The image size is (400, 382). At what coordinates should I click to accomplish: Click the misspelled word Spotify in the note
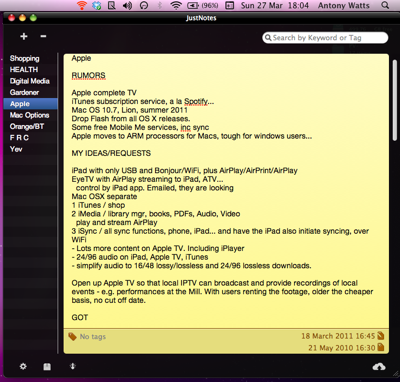tap(196, 101)
